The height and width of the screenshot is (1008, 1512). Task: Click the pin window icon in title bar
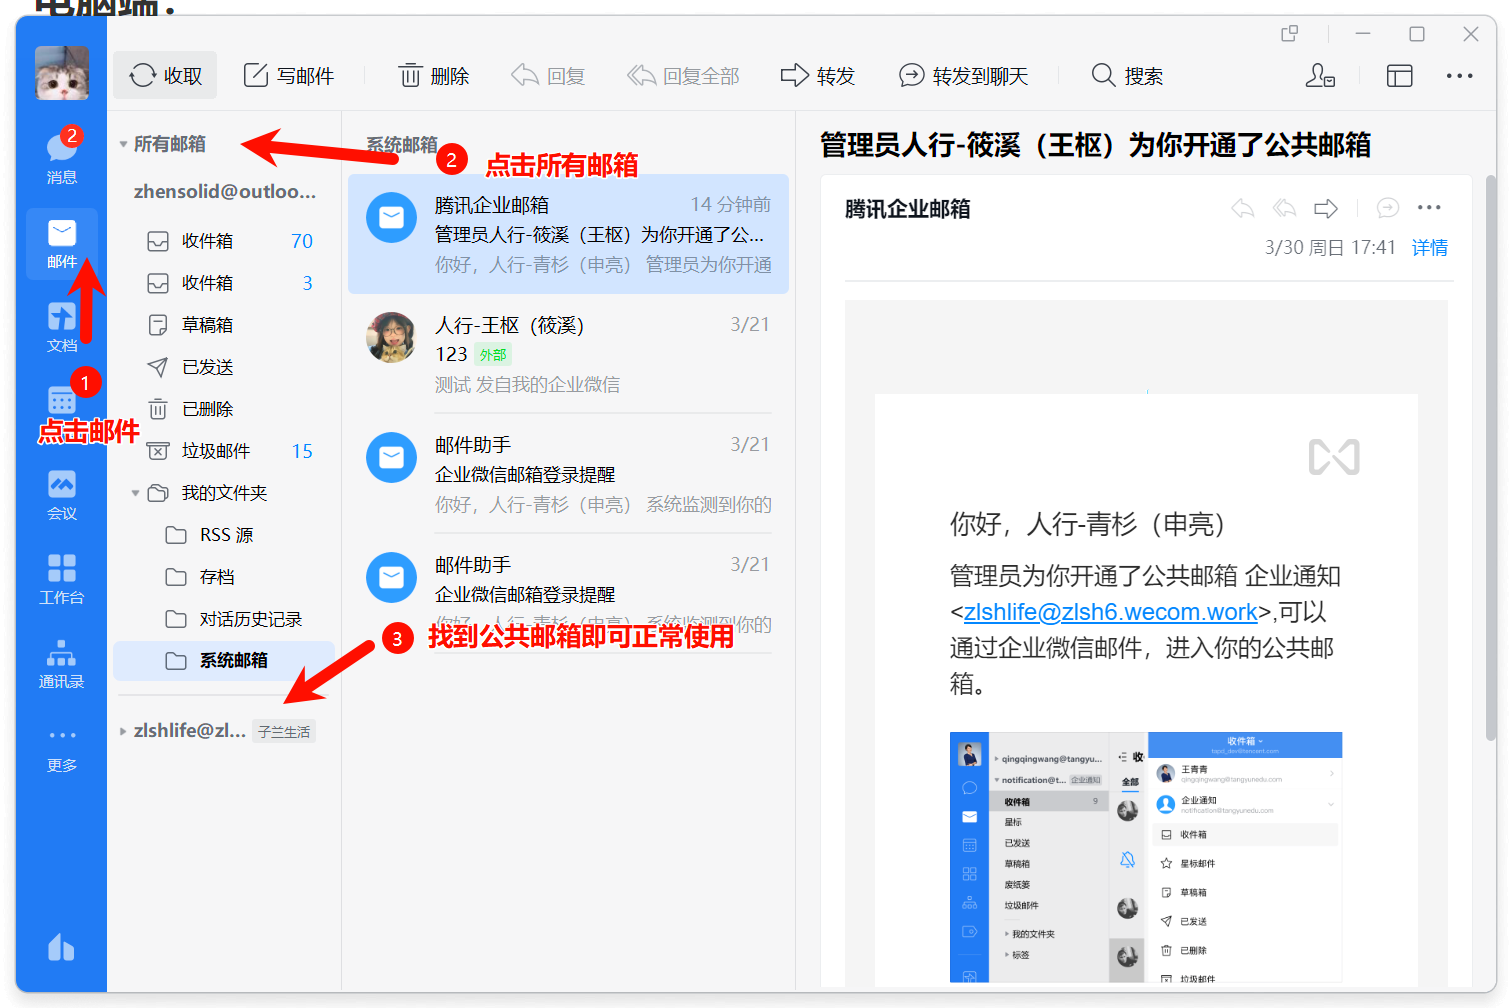pos(1290,34)
